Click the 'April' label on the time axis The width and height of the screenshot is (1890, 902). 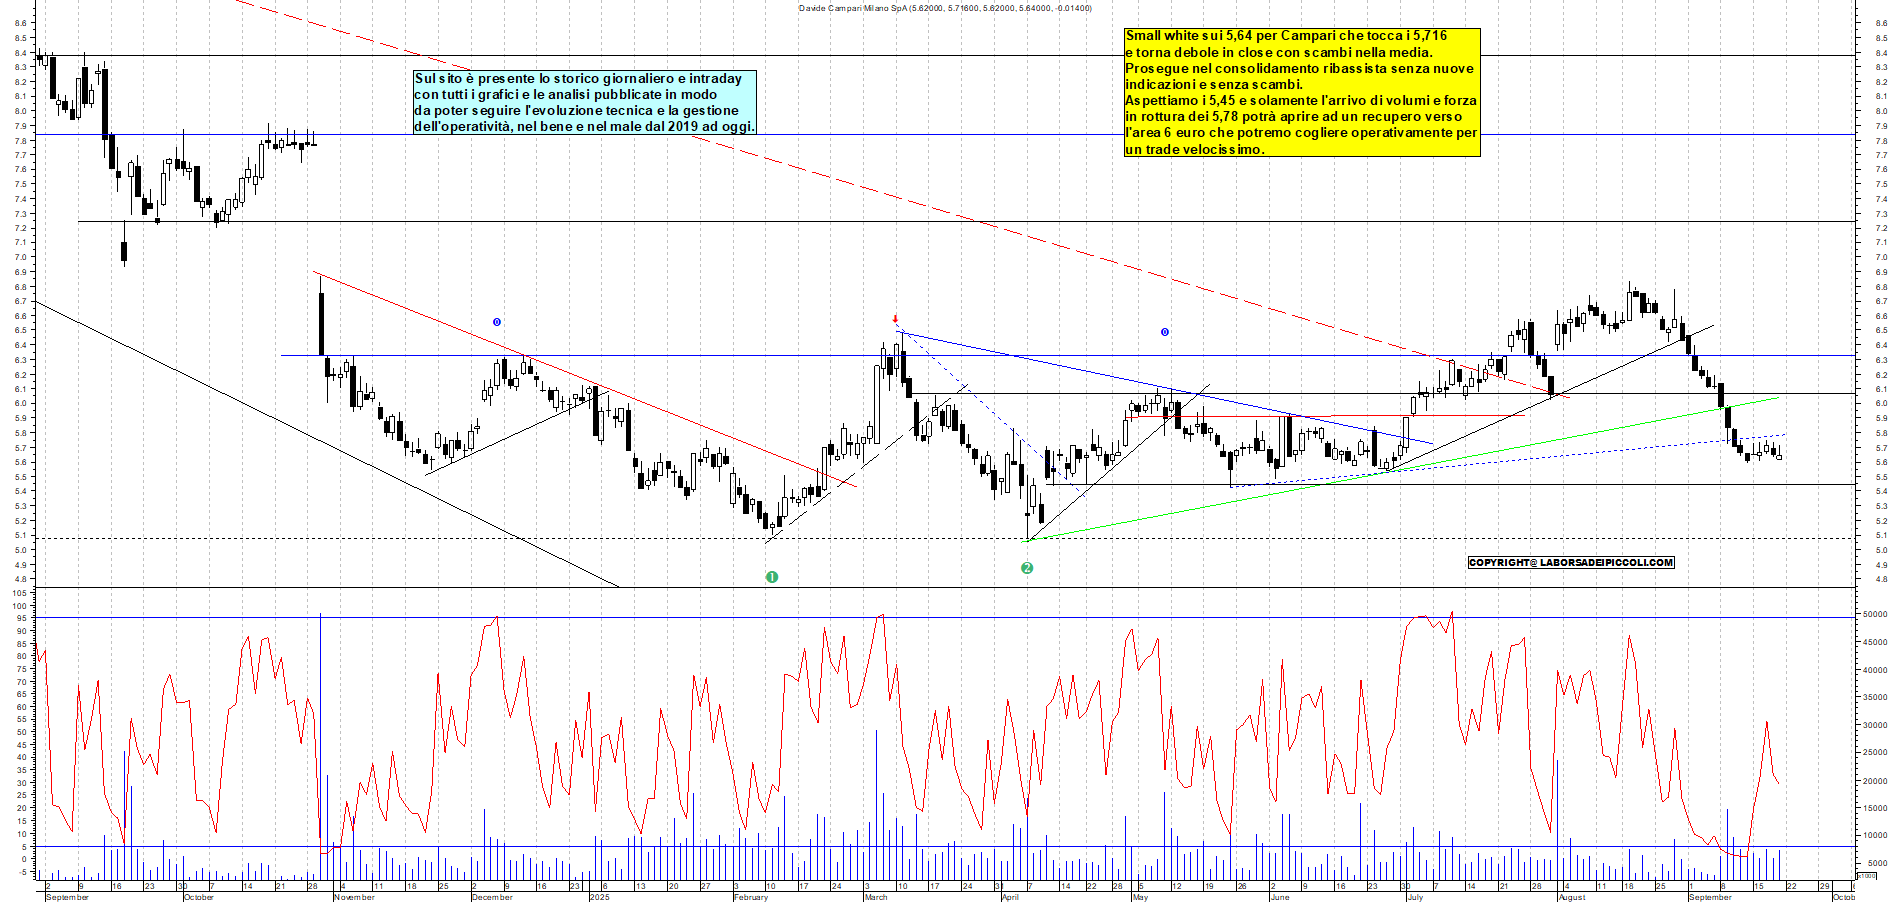(x=1010, y=897)
